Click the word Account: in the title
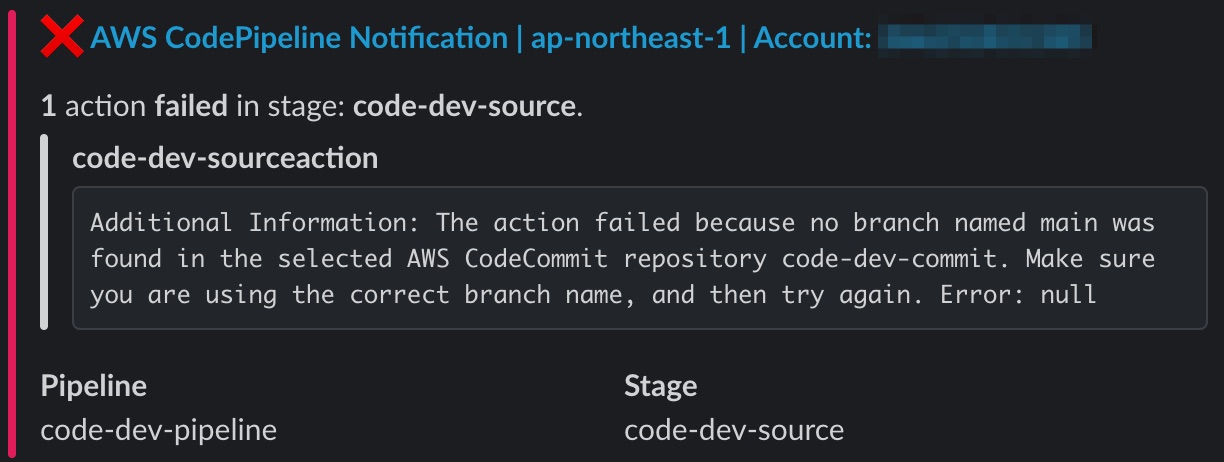This screenshot has width=1224, height=462. tap(811, 39)
